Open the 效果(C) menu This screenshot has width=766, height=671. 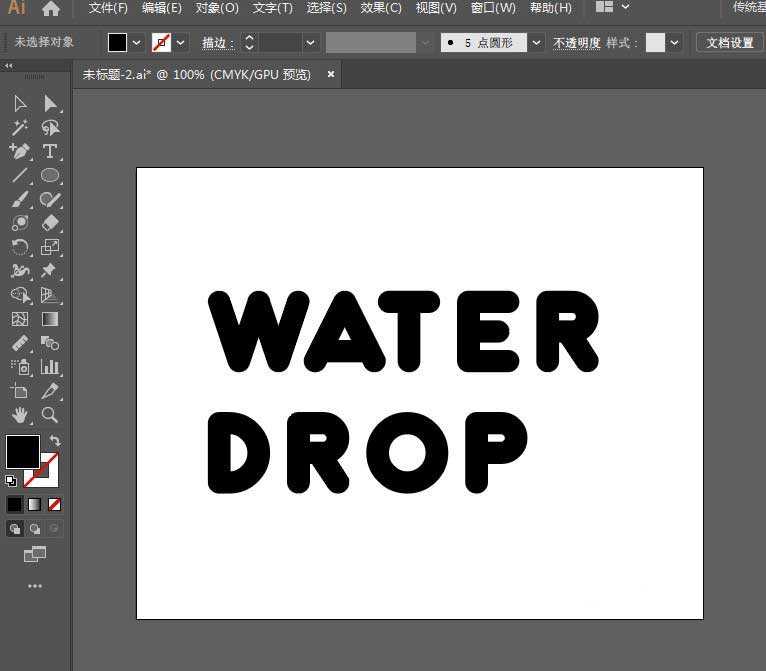pyautogui.click(x=381, y=8)
